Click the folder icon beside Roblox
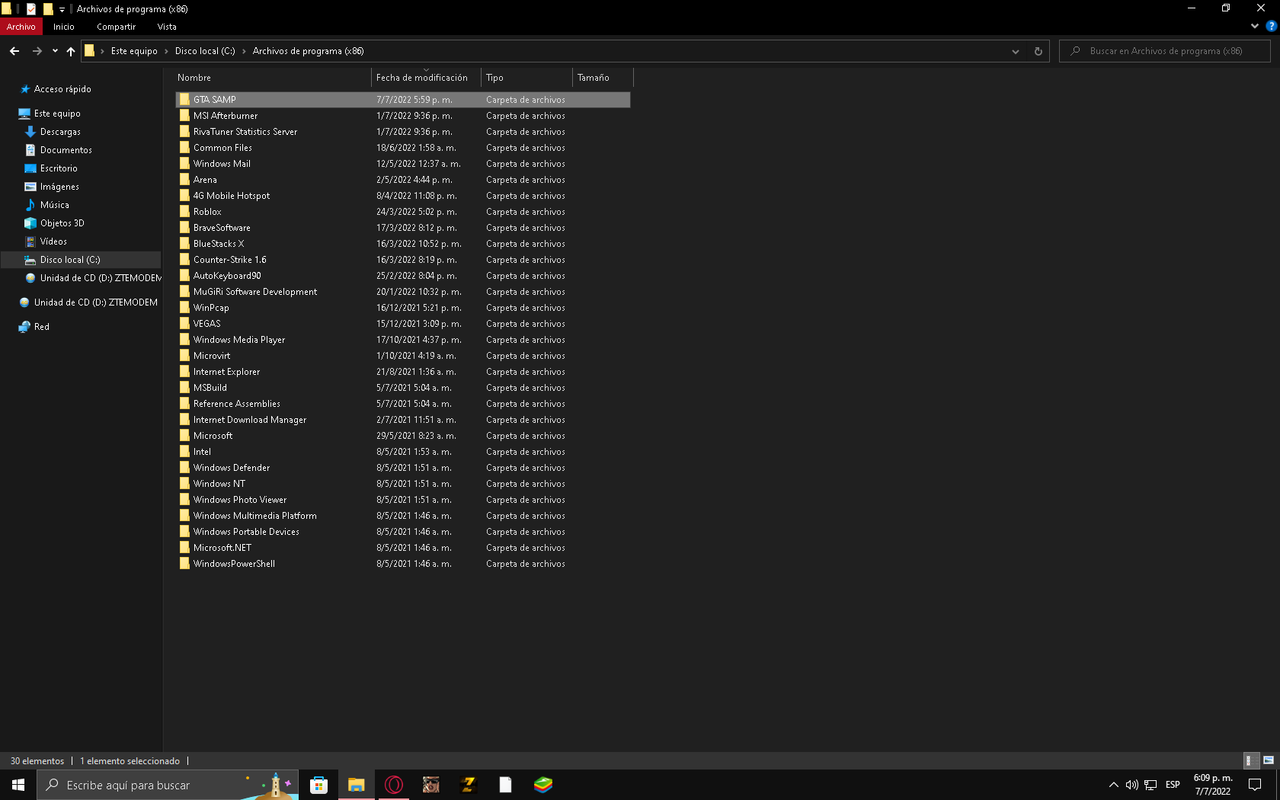The height and width of the screenshot is (800, 1280). coord(184,212)
